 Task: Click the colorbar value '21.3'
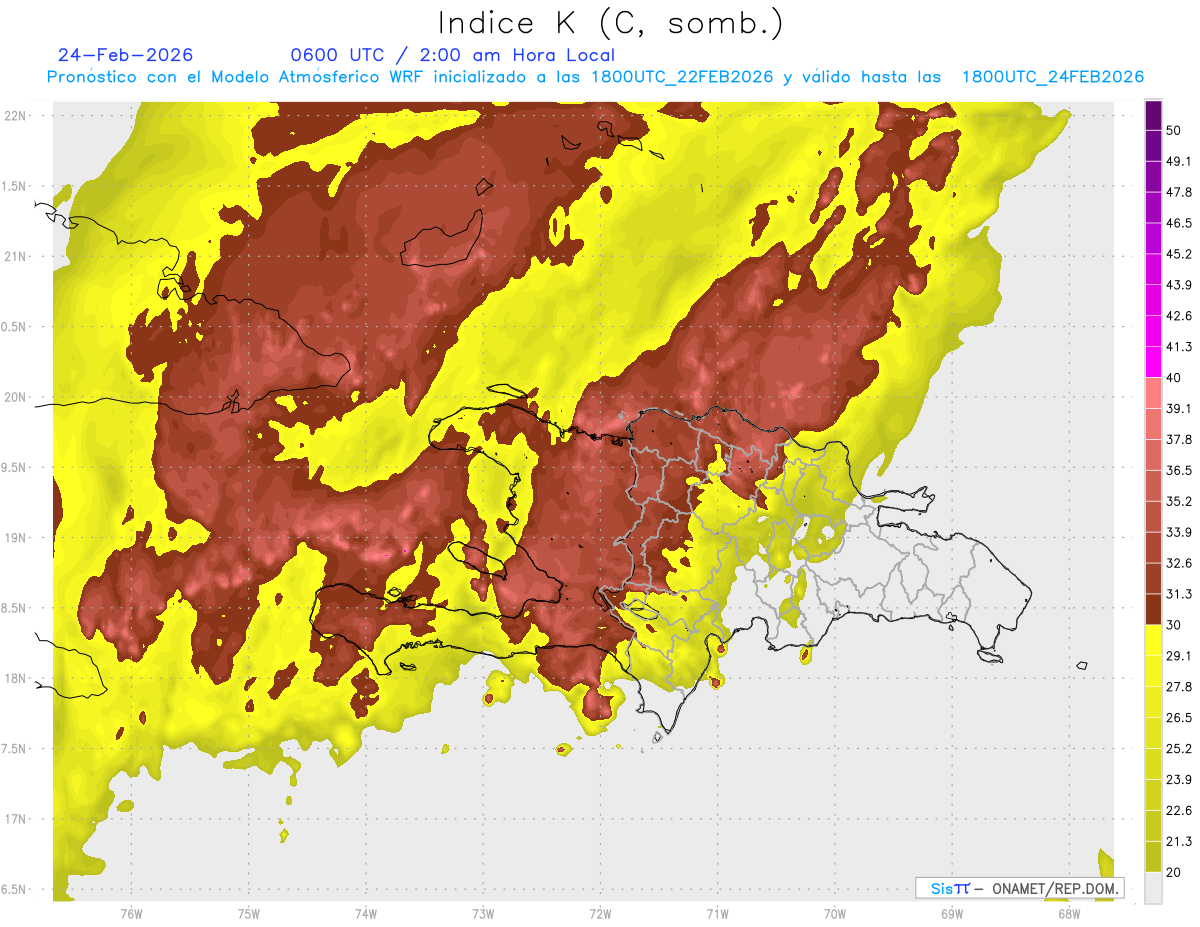[x=1179, y=841]
